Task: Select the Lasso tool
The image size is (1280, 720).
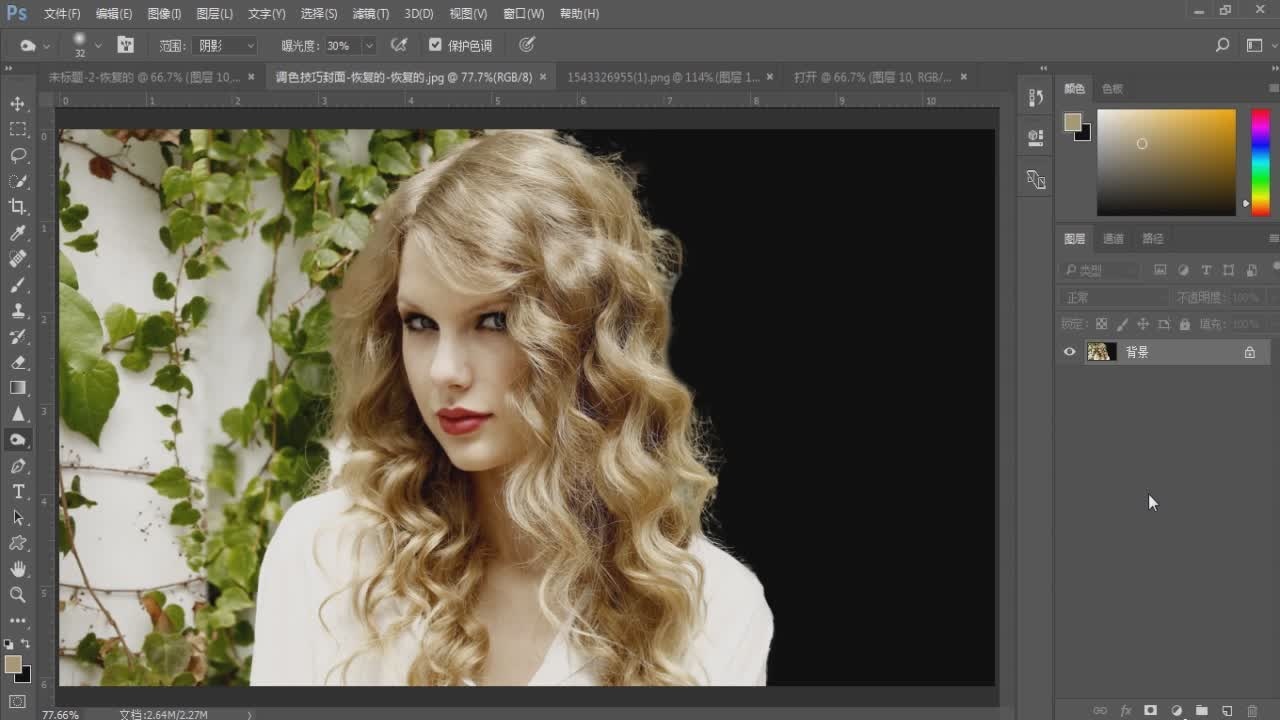Action: pyautogui.click(x=18, y=155)
